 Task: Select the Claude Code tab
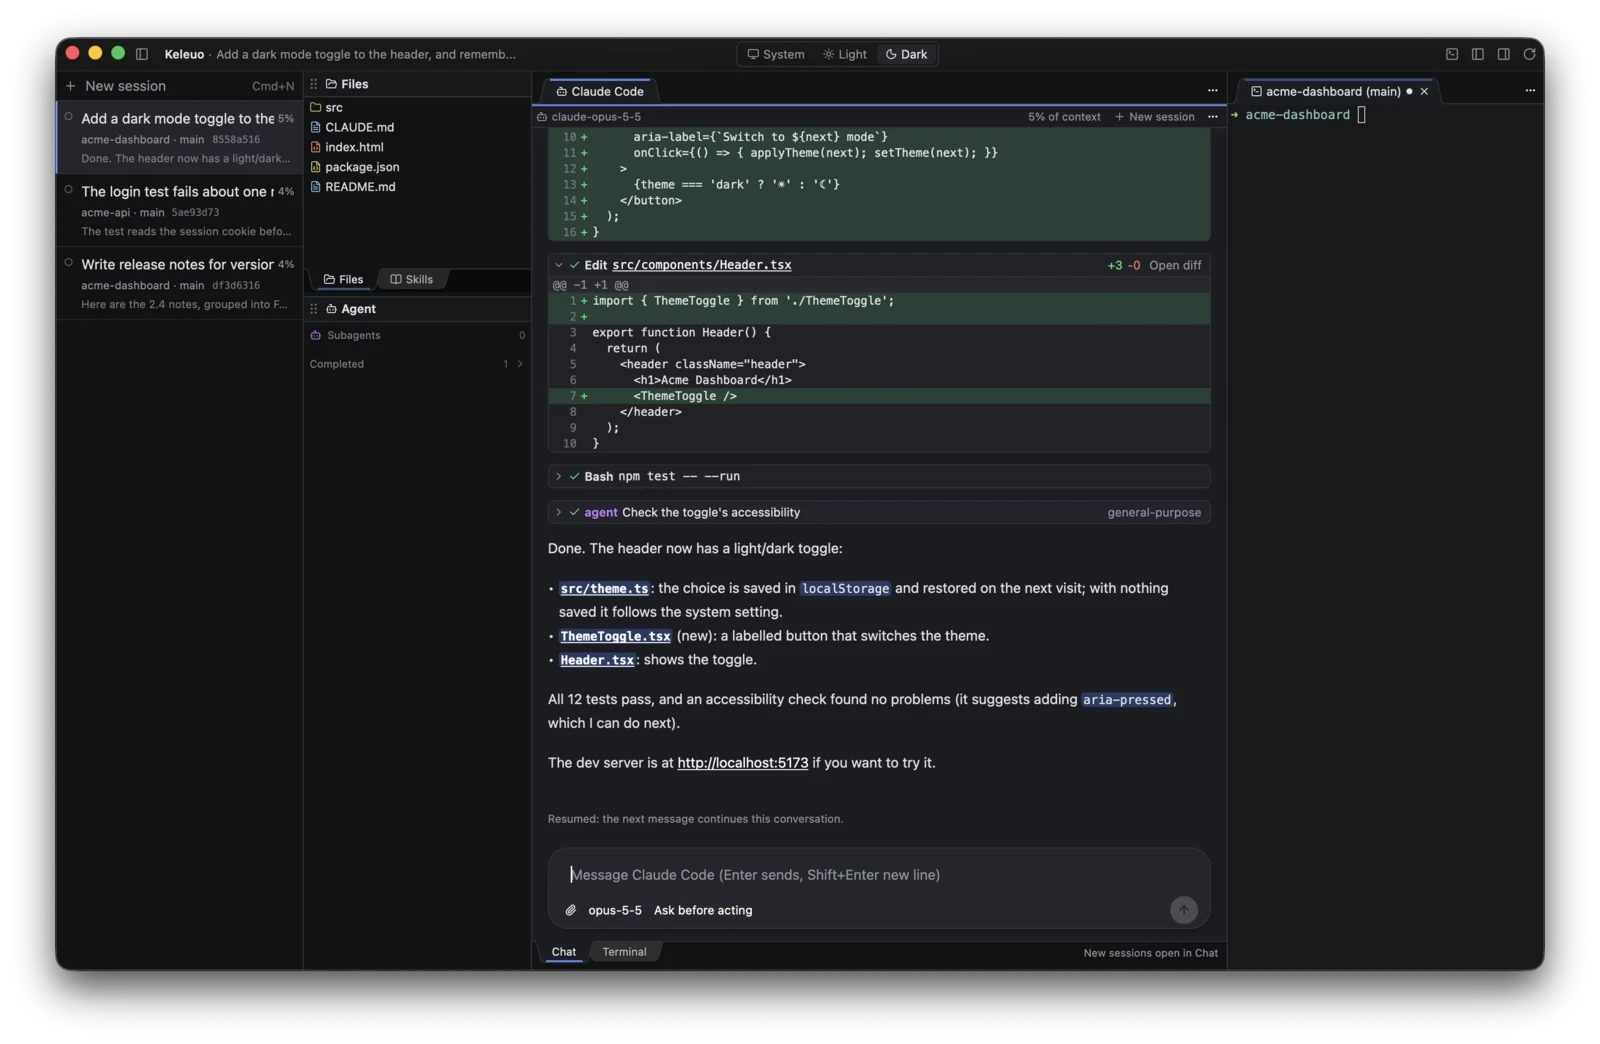coord(600,91)
